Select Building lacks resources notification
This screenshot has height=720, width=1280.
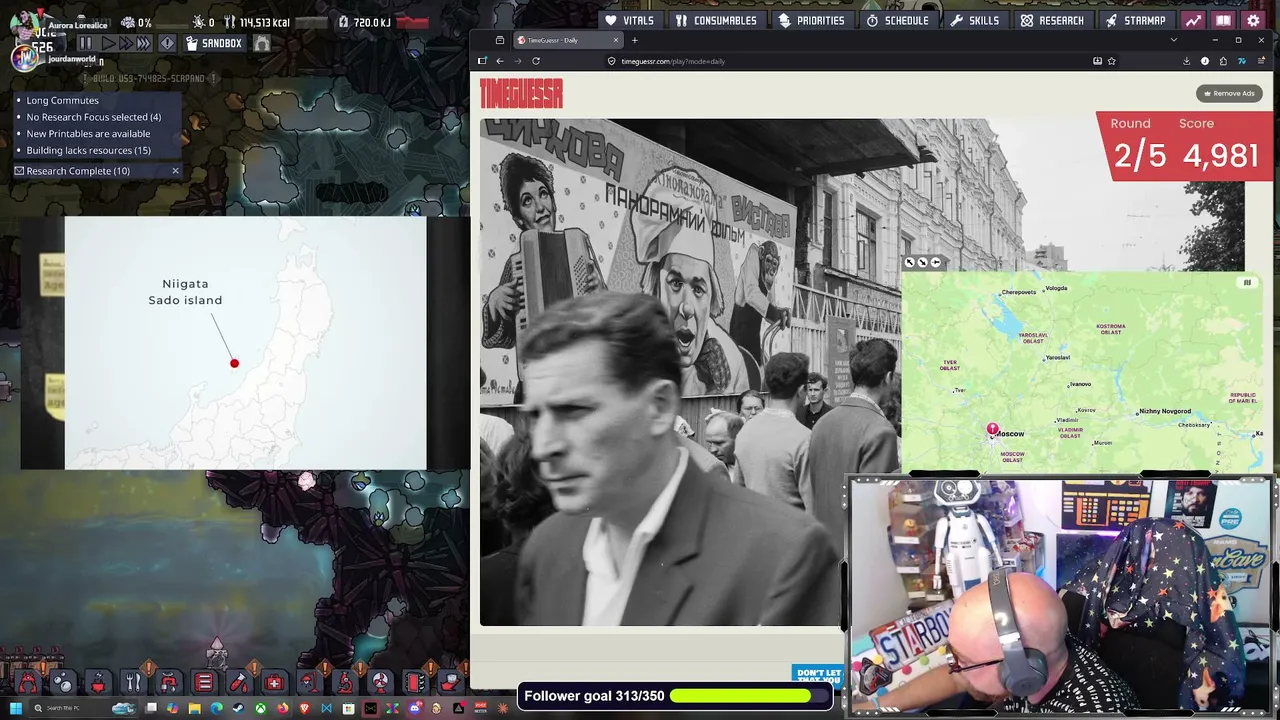(x=88, y=151)
